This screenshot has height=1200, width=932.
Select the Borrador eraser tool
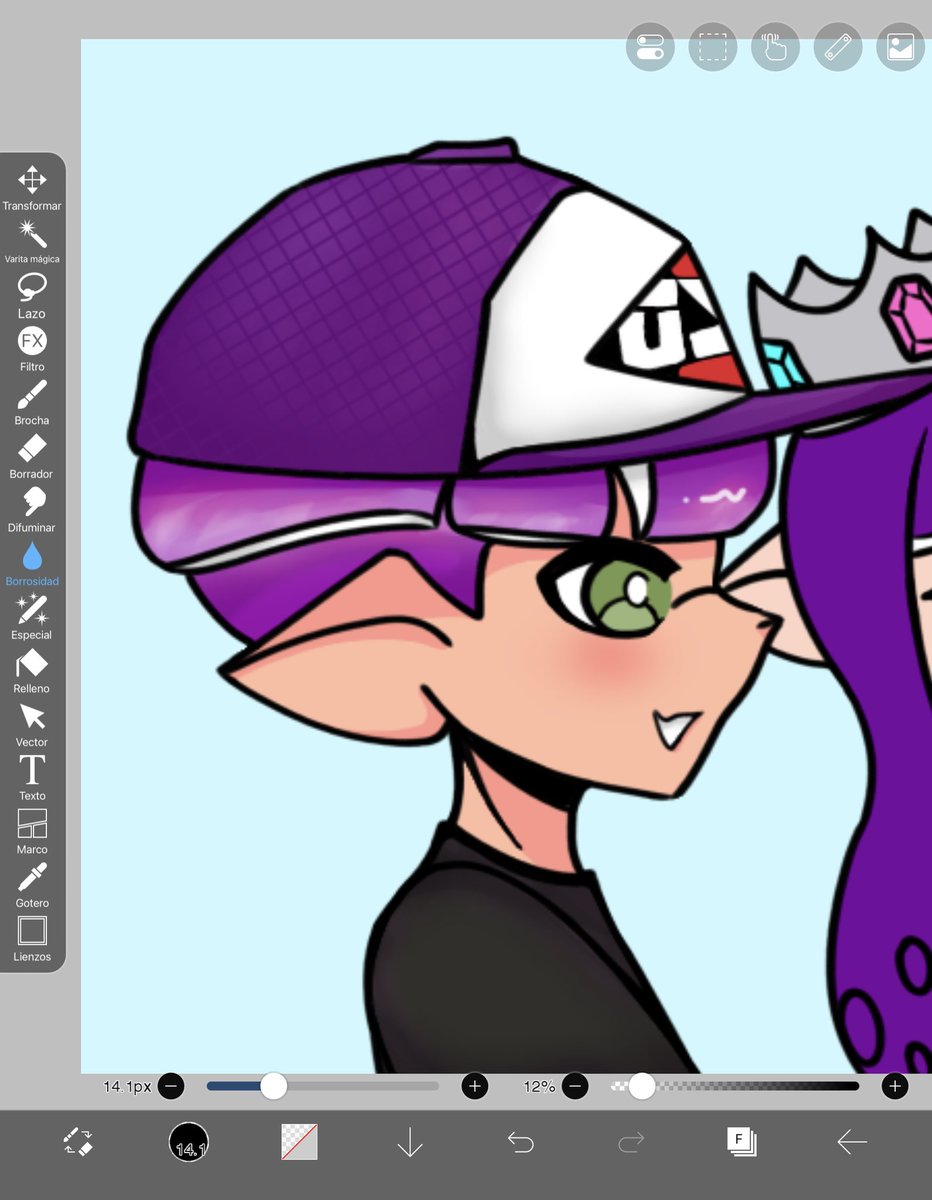pyautogui.click(x=32, y=456)
